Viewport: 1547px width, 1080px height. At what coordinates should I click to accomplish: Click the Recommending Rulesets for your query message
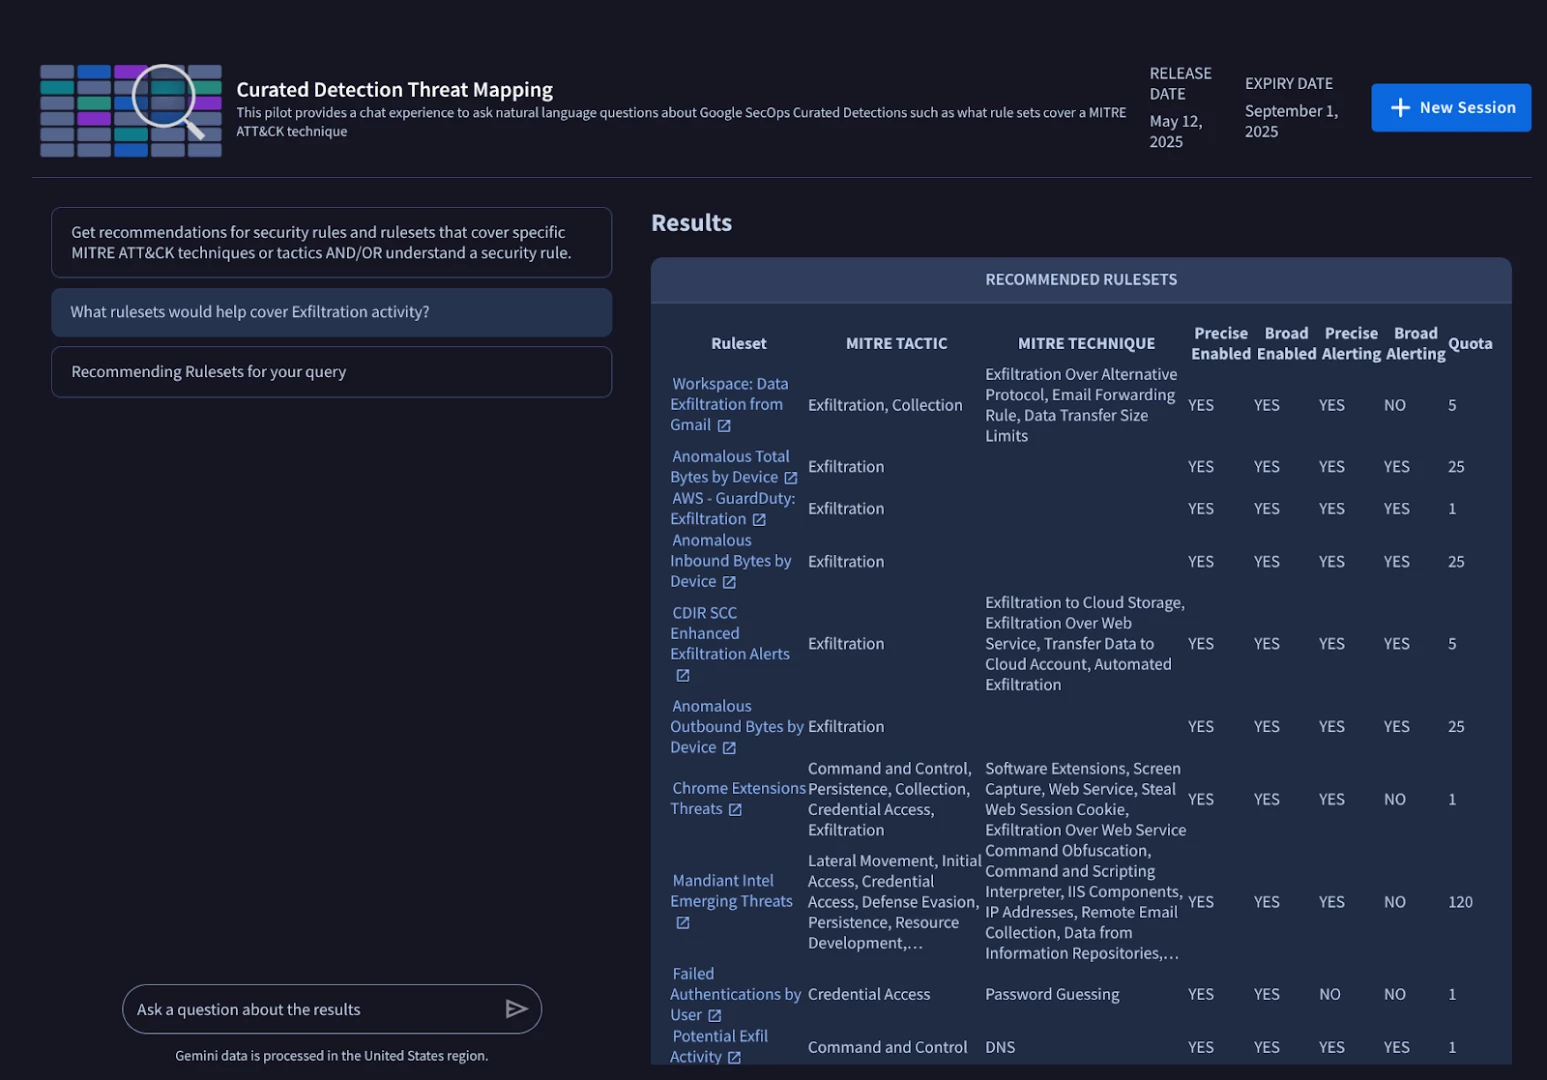tap(332, 372)
